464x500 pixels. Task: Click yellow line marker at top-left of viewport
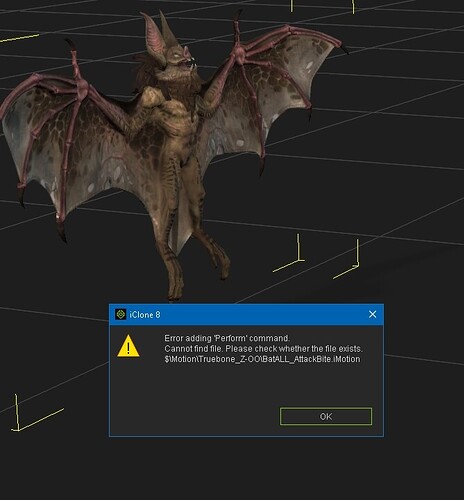[19, 38]
